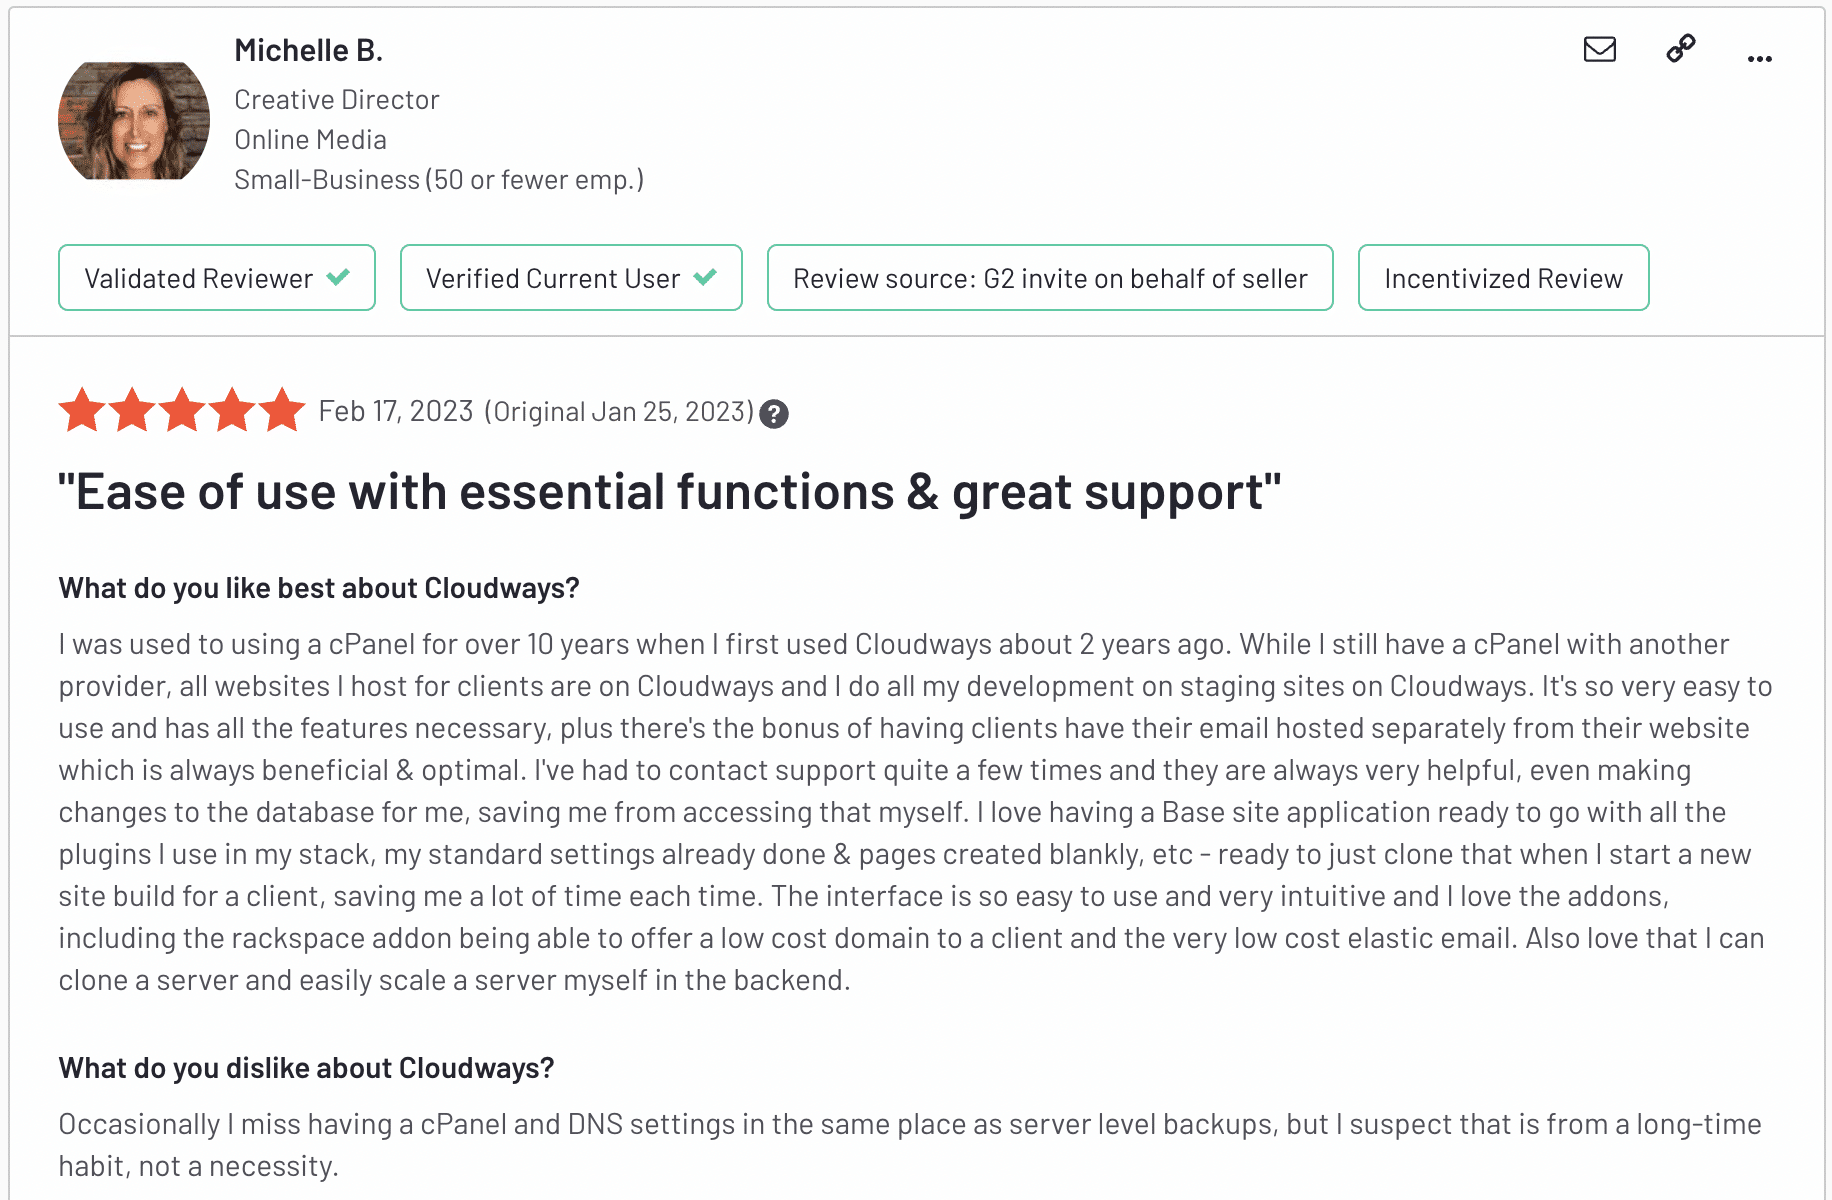The height and width of the screenshot is (1200, 1832).
Task: Click What do you dislike about Cloudways heading
Action: (x=306, y=1068)
